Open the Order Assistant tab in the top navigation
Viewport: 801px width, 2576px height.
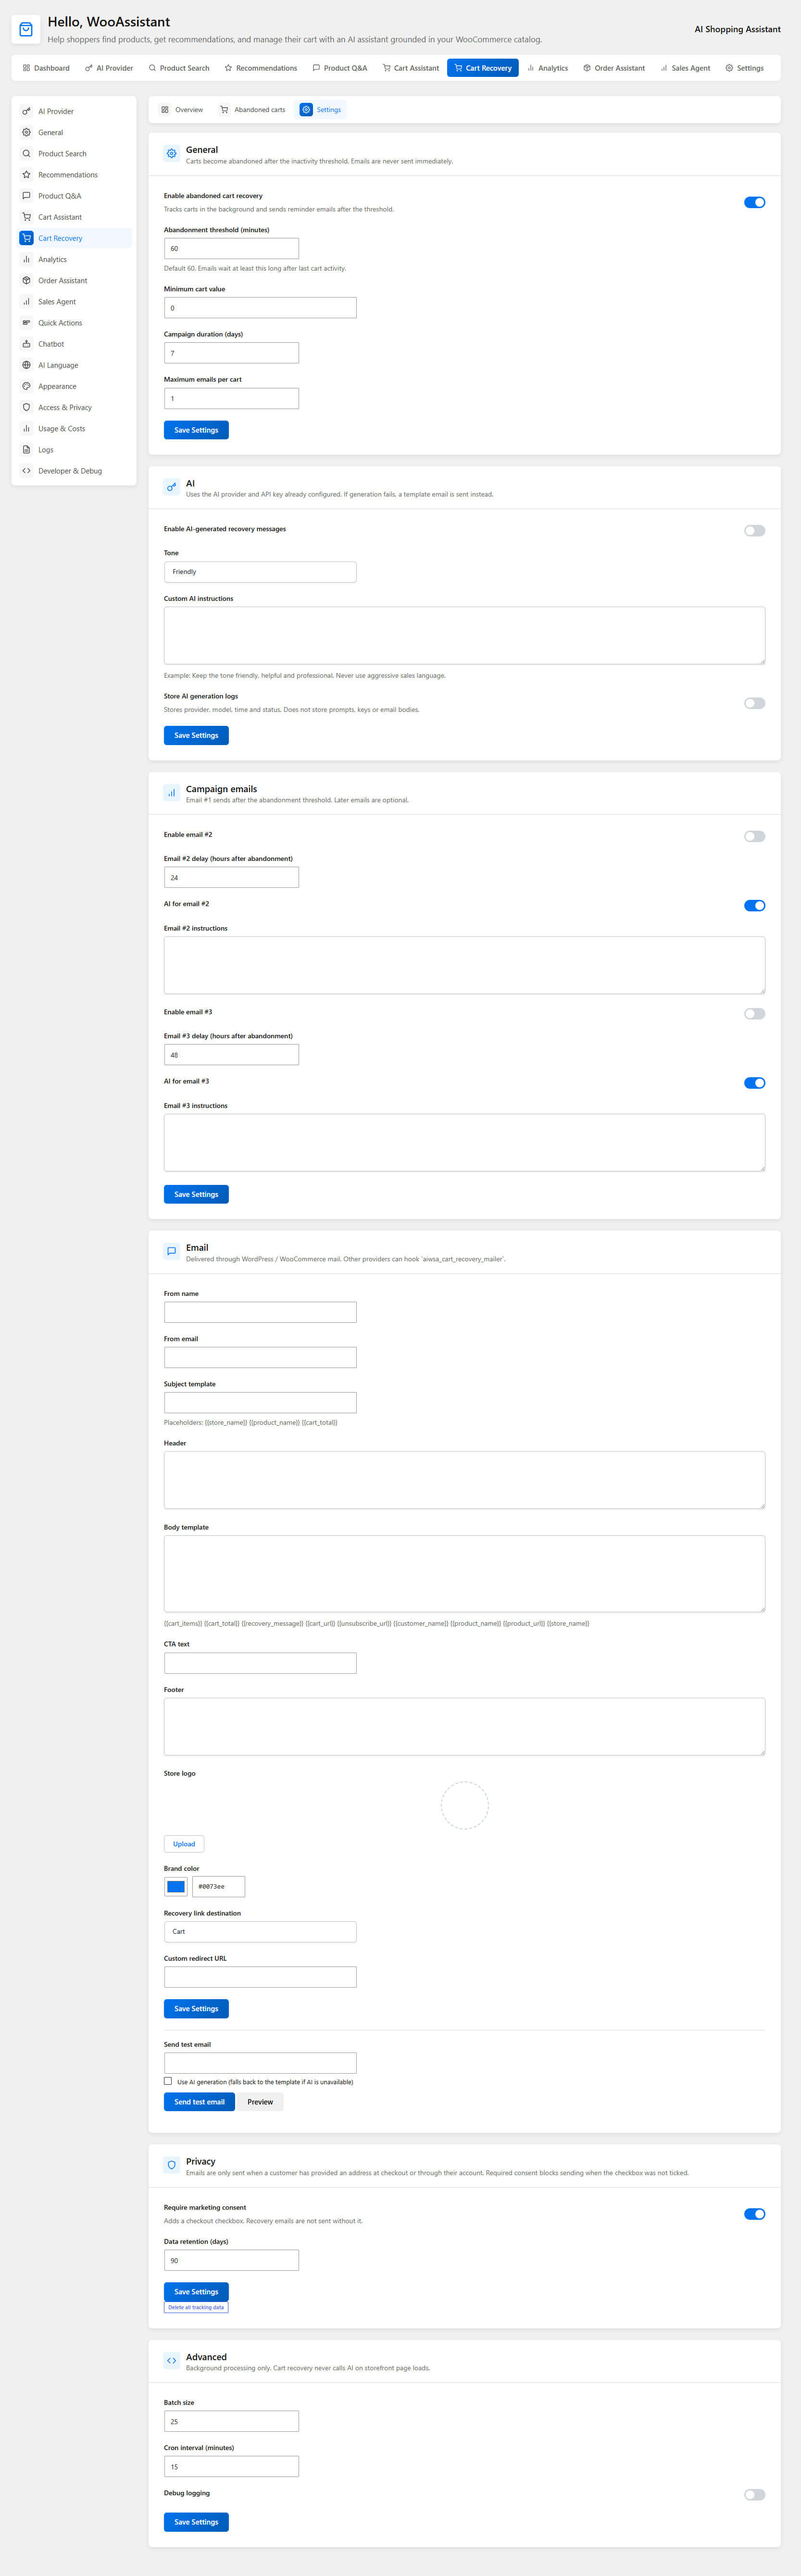click(614, 68)
